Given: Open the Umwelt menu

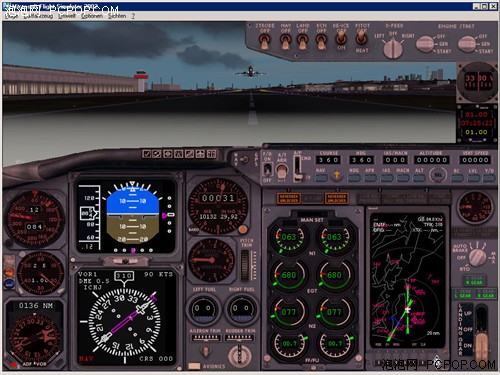Looking at the screenshot, I should pos(67,16).
